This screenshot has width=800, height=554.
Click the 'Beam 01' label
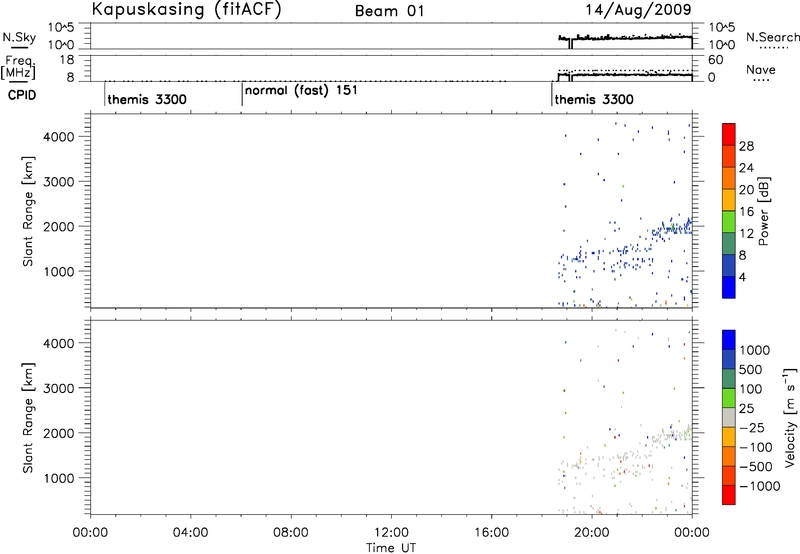point(390,11)
